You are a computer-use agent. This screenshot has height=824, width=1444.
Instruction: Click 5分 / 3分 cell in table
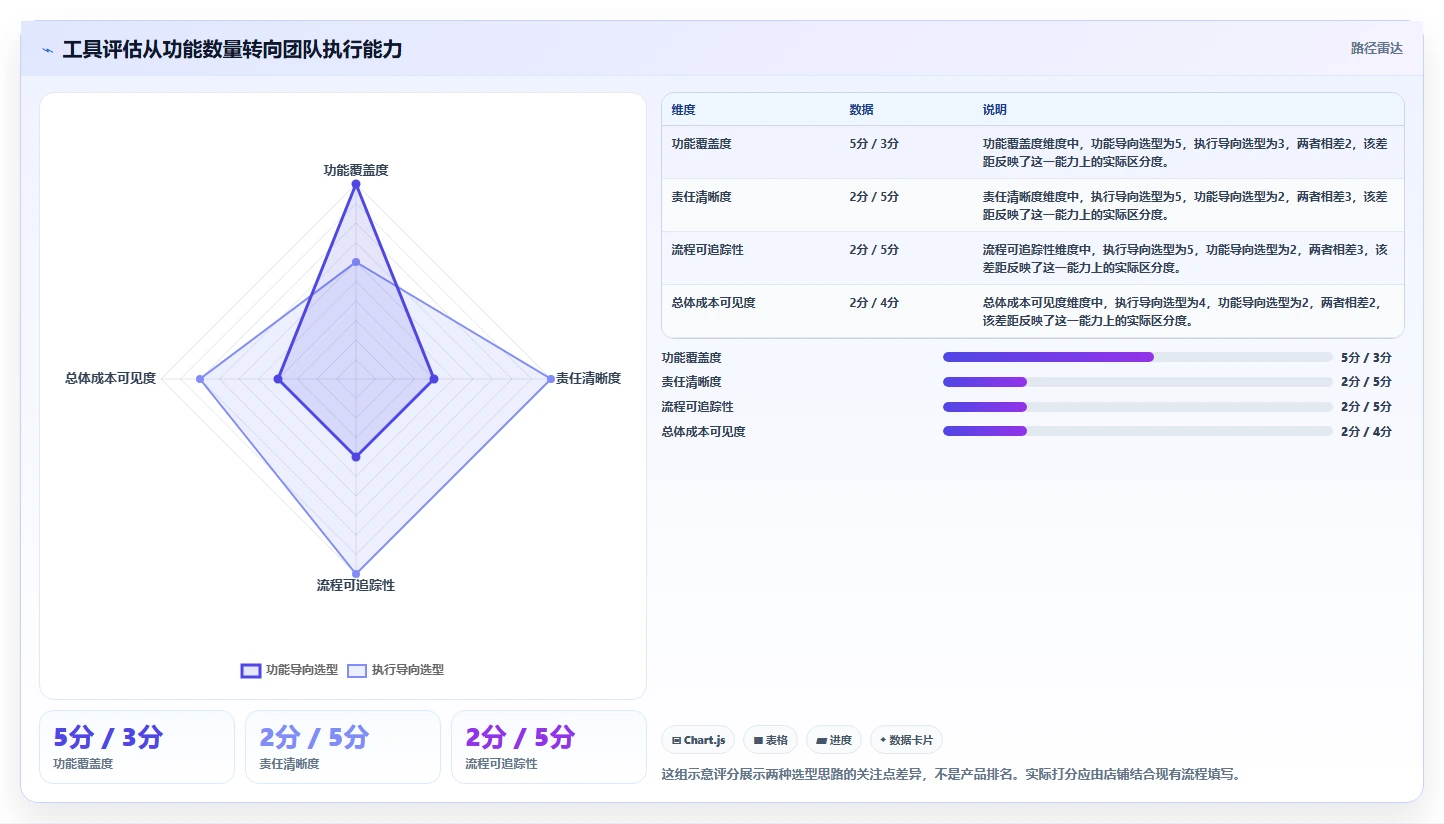click(x=874, y=144)
